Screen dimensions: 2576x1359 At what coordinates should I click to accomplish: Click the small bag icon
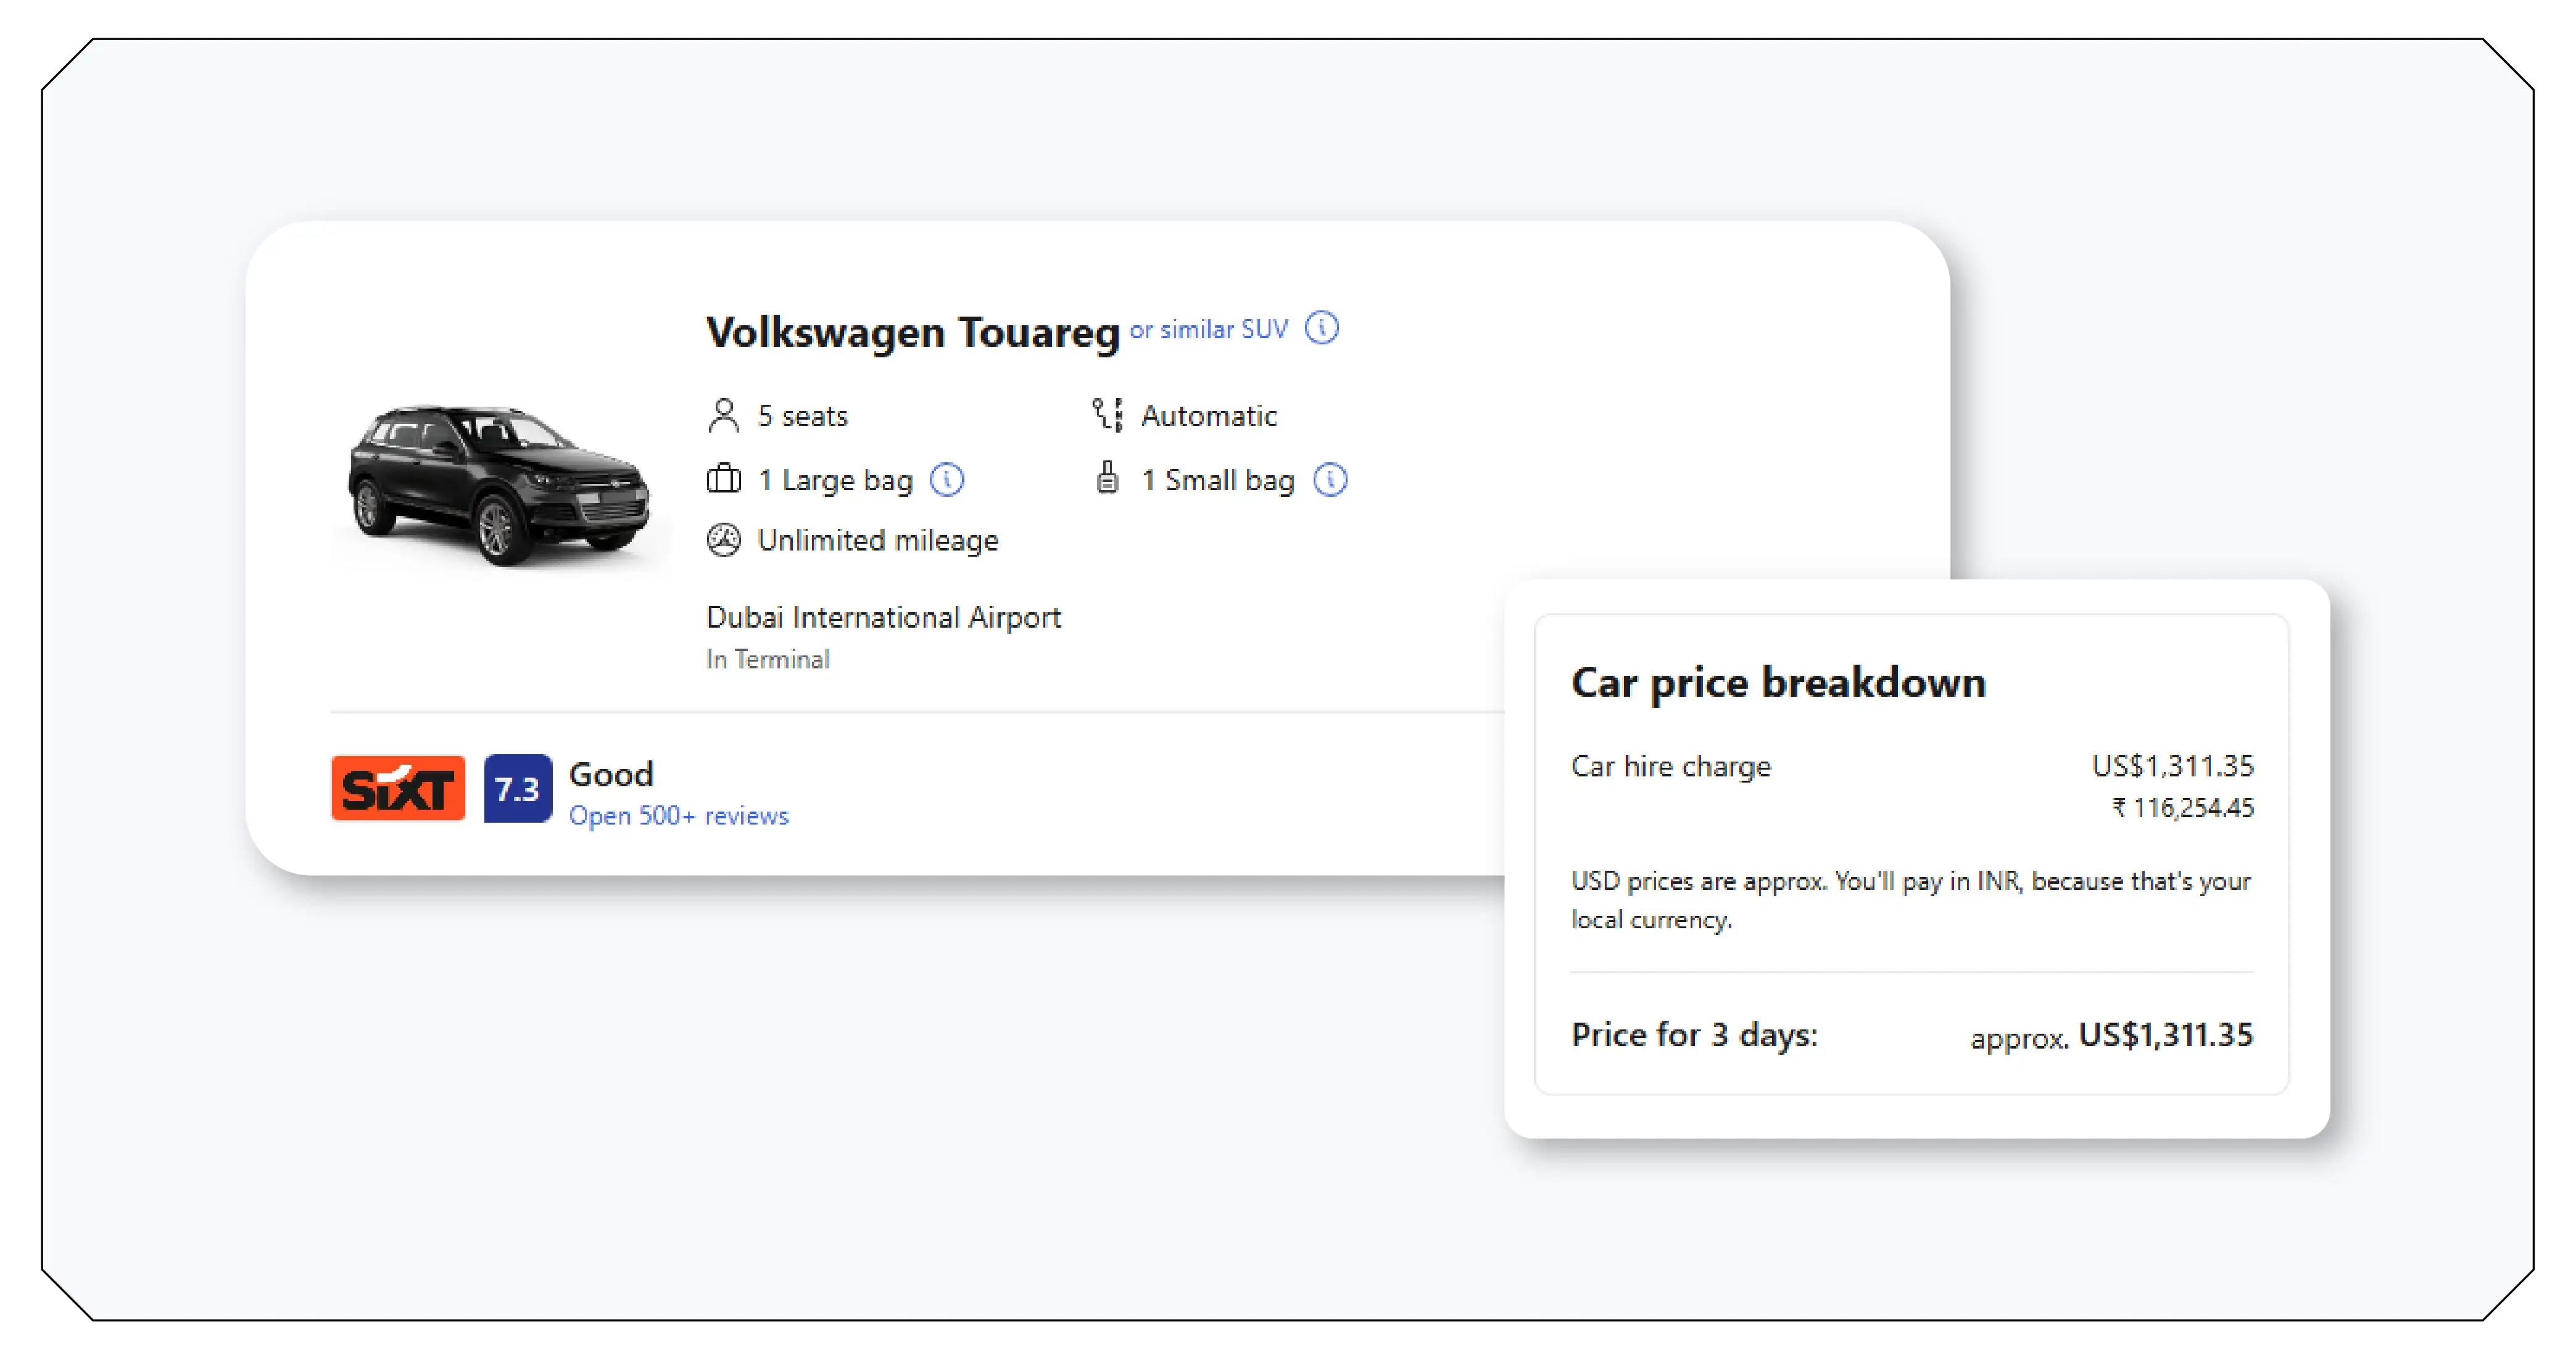pos(1108,479)
